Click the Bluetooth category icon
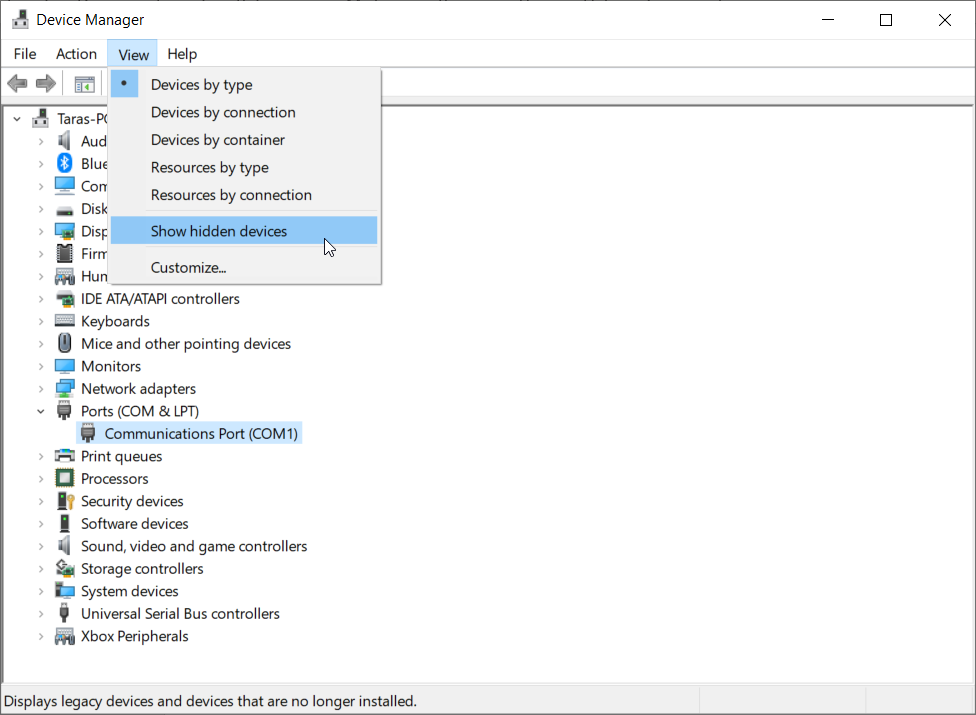This screenshot has height=715, width=976. click(x=65, y=164)
